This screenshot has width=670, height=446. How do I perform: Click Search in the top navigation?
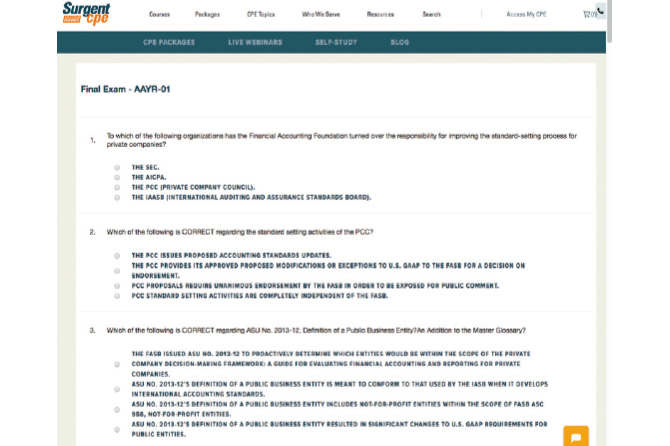(x=431, y=15)
